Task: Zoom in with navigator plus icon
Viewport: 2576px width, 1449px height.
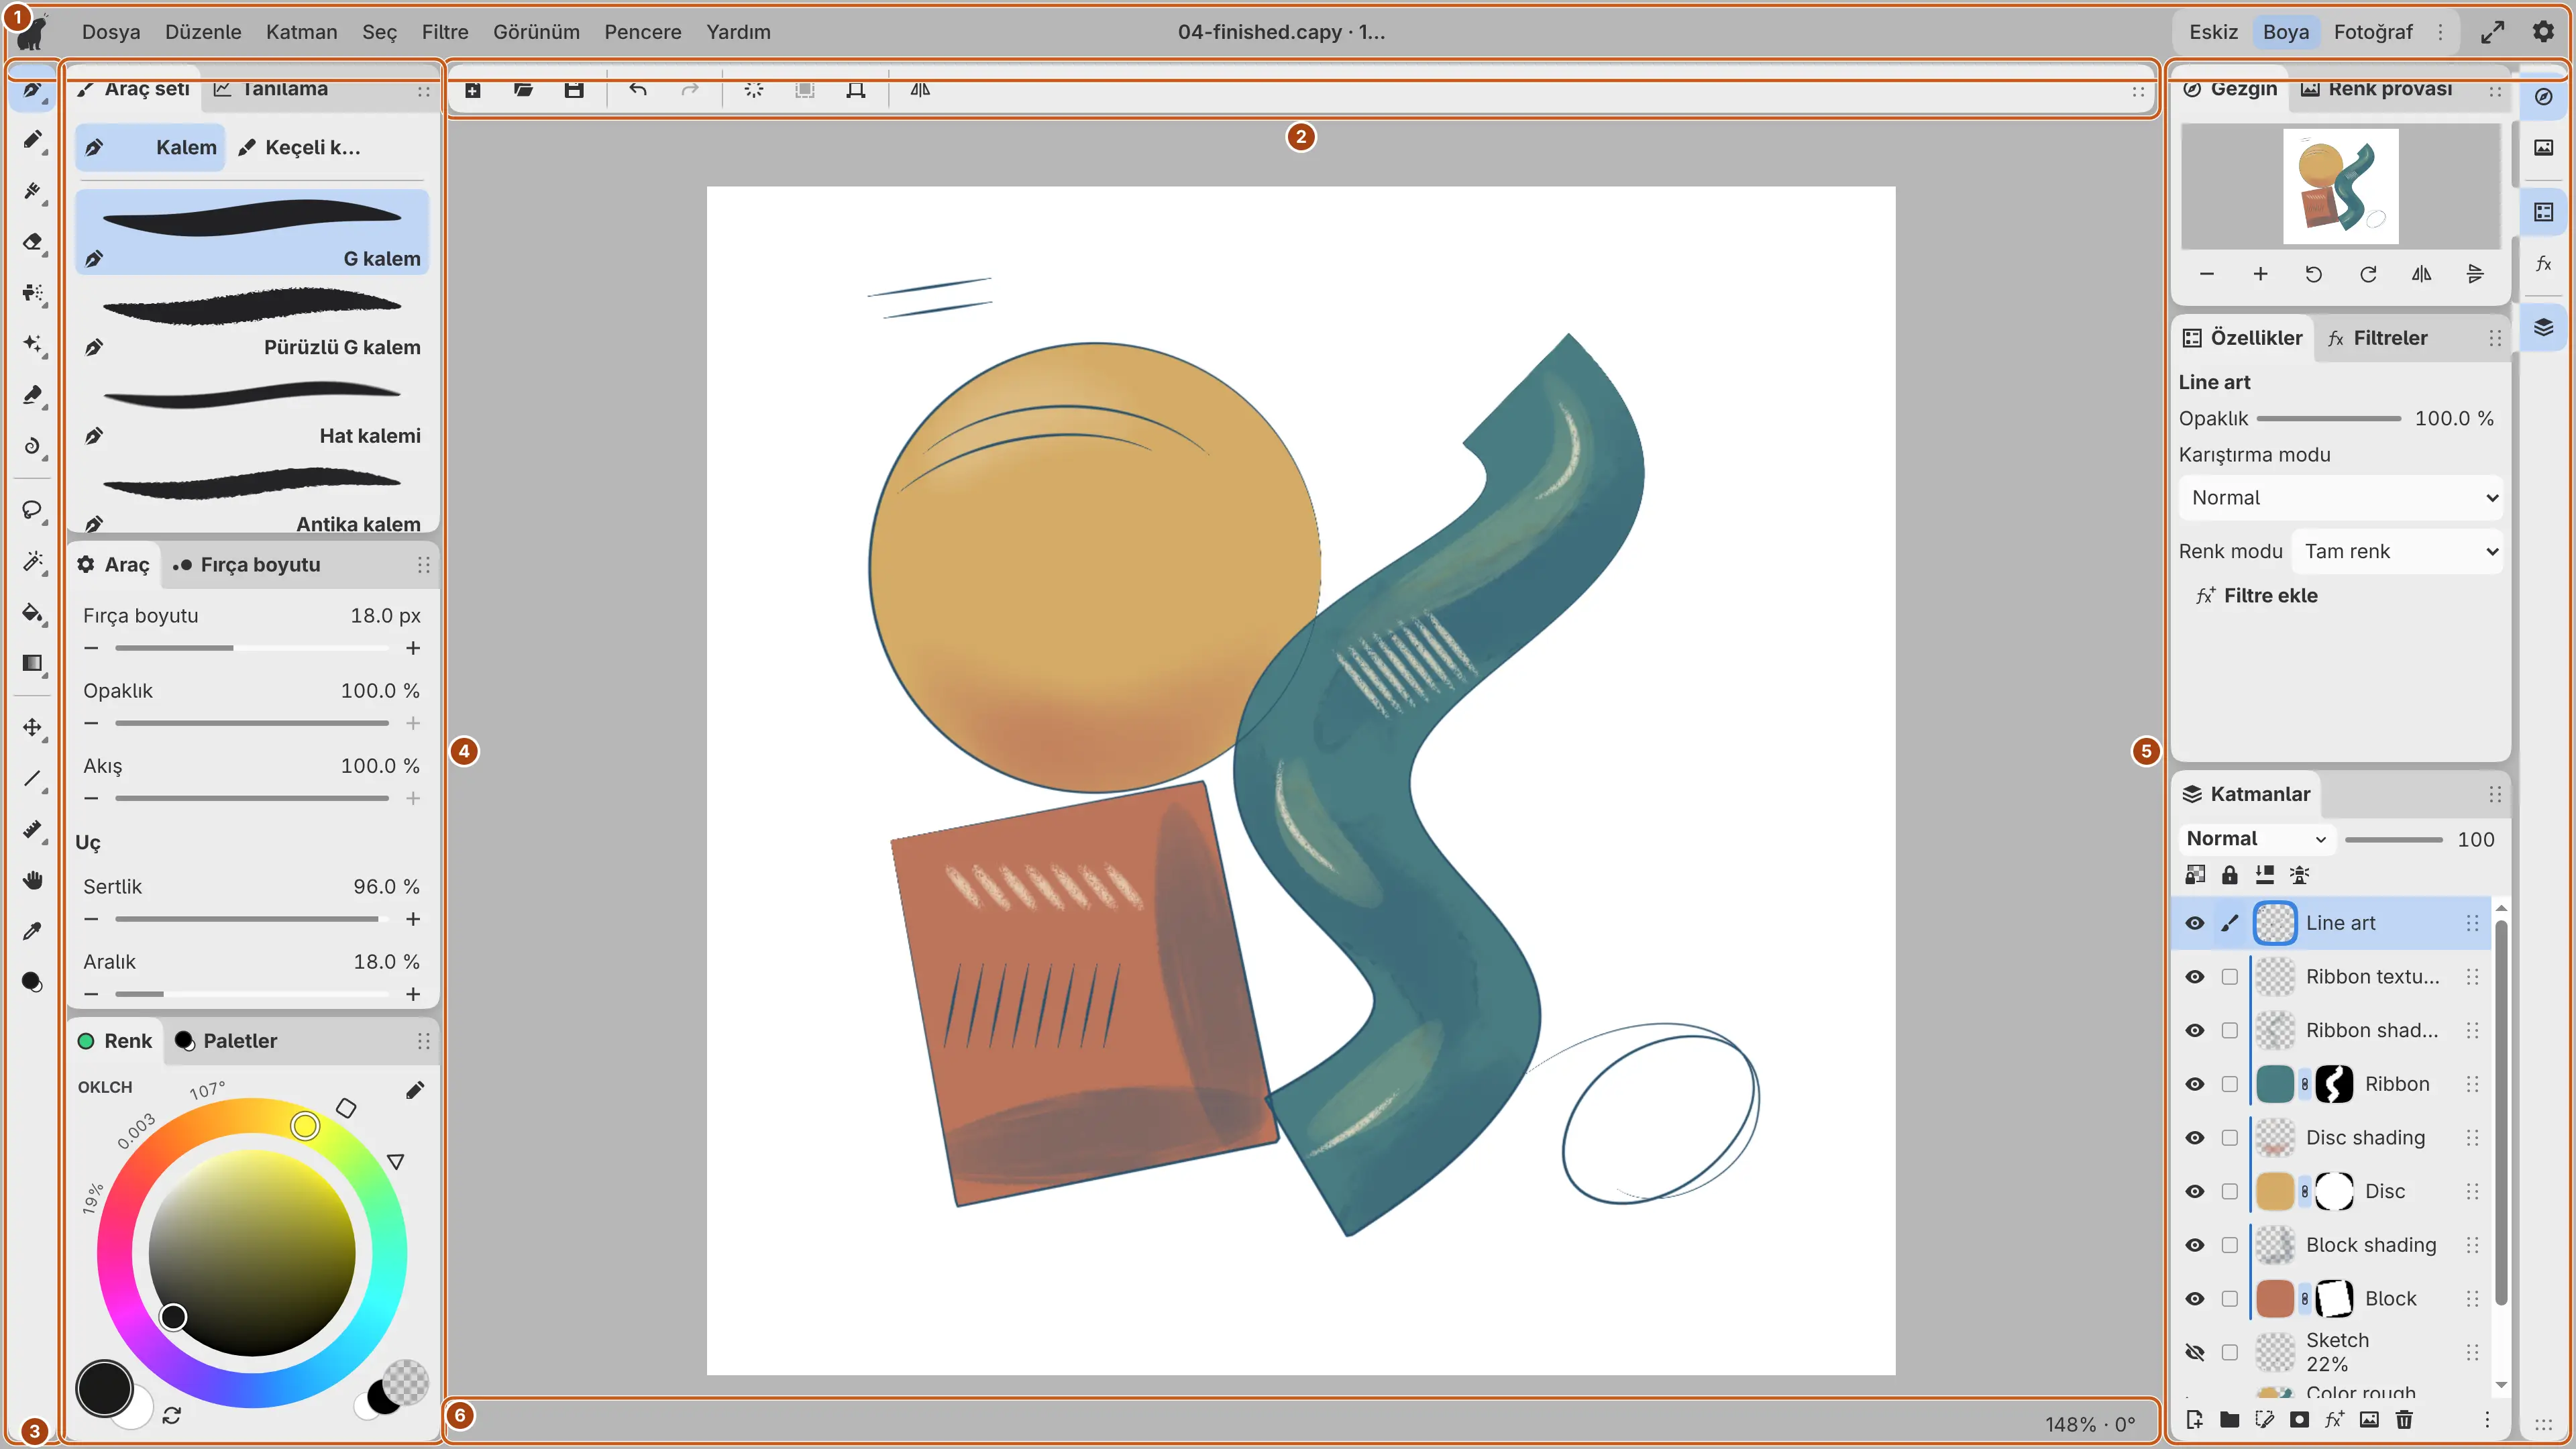Action: coord(2260,274)
